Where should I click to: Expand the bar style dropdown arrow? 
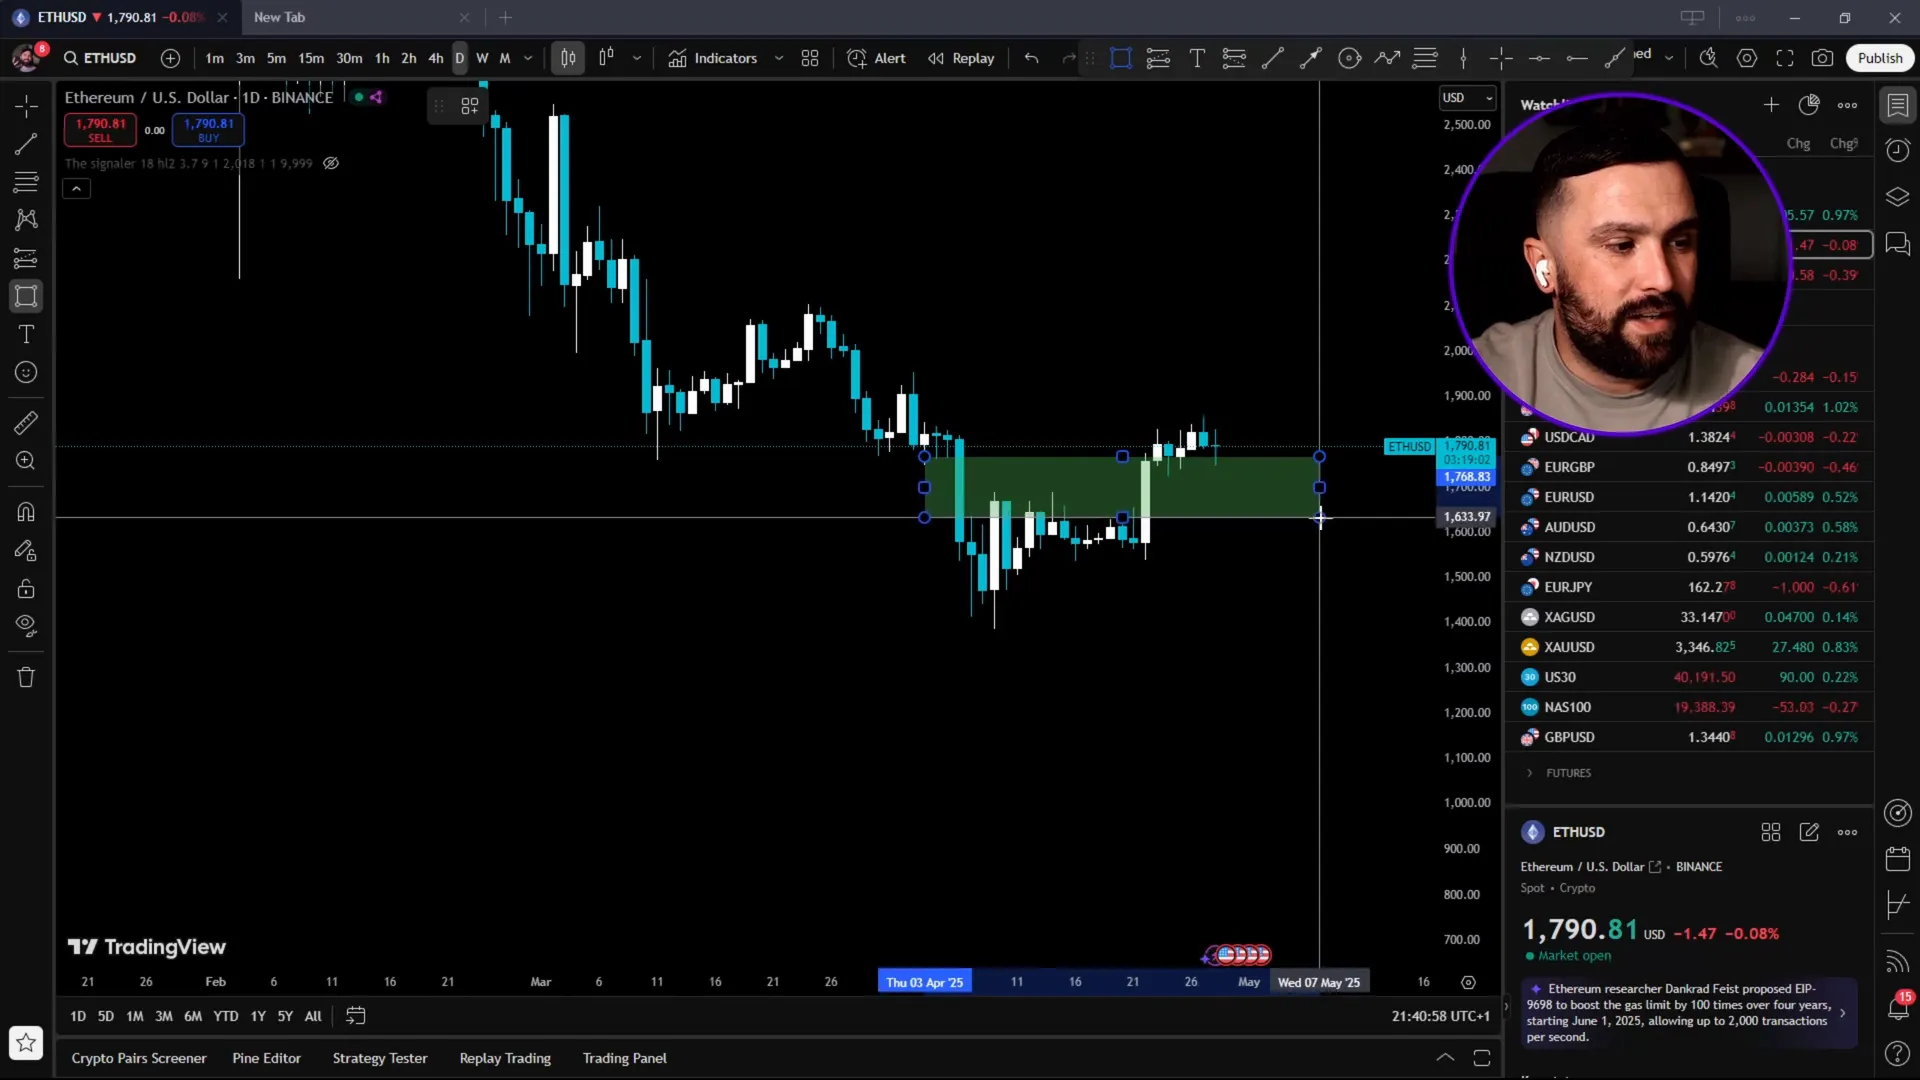tap(637, 58)
